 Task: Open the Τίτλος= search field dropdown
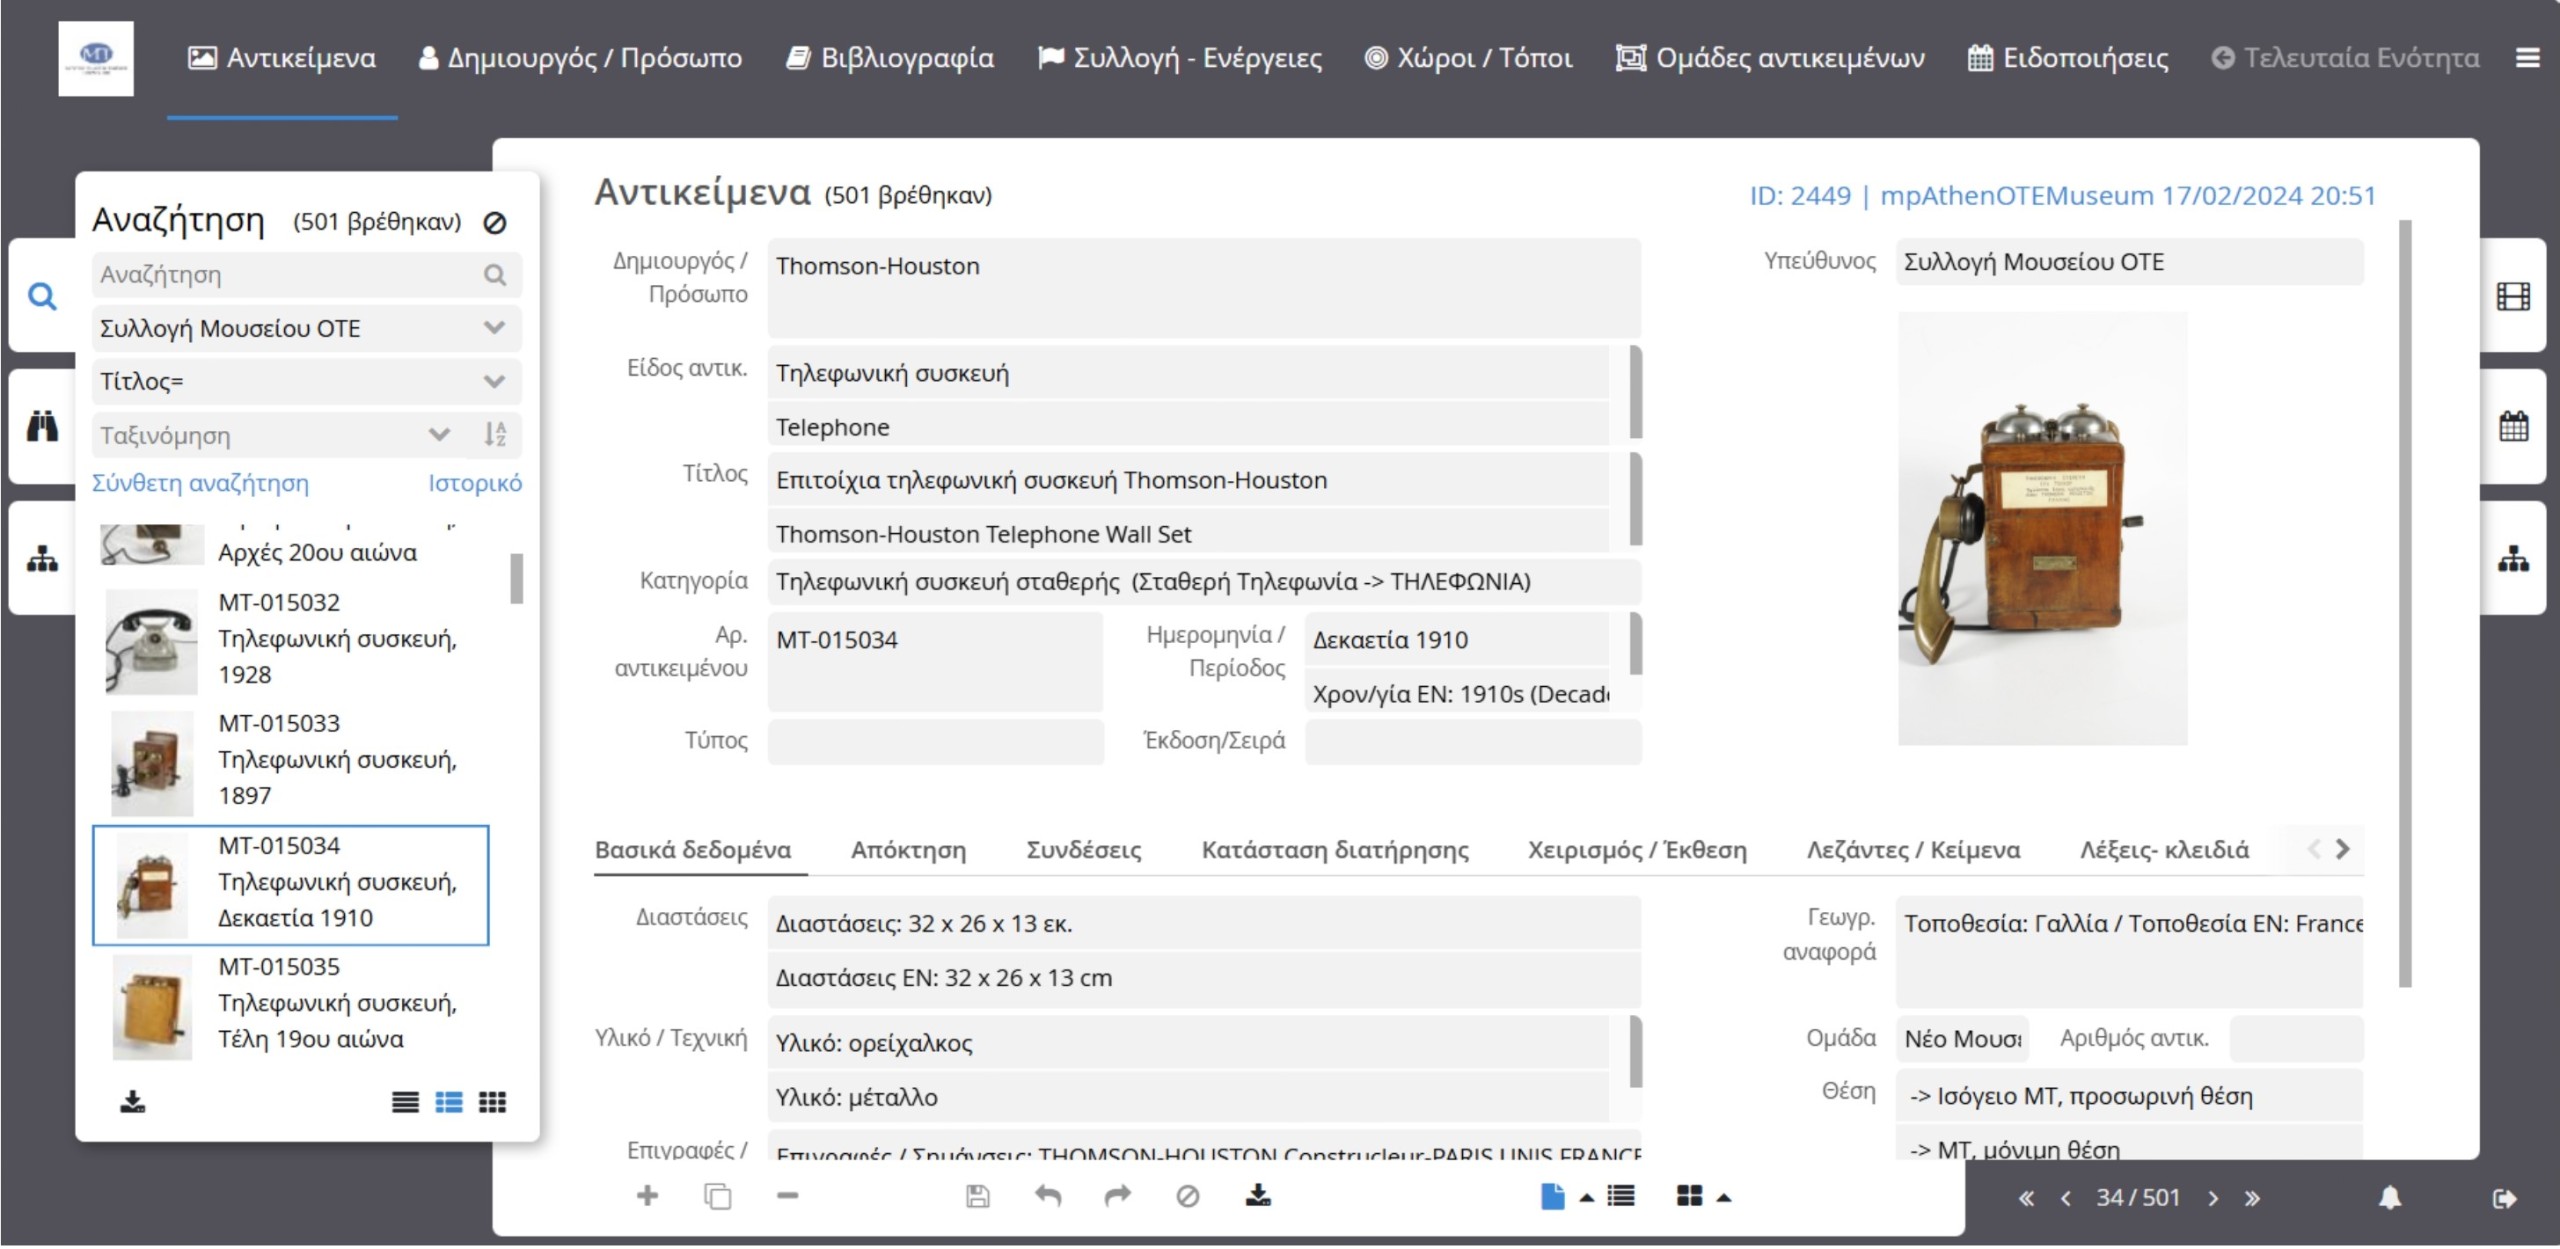click(494, 381)
